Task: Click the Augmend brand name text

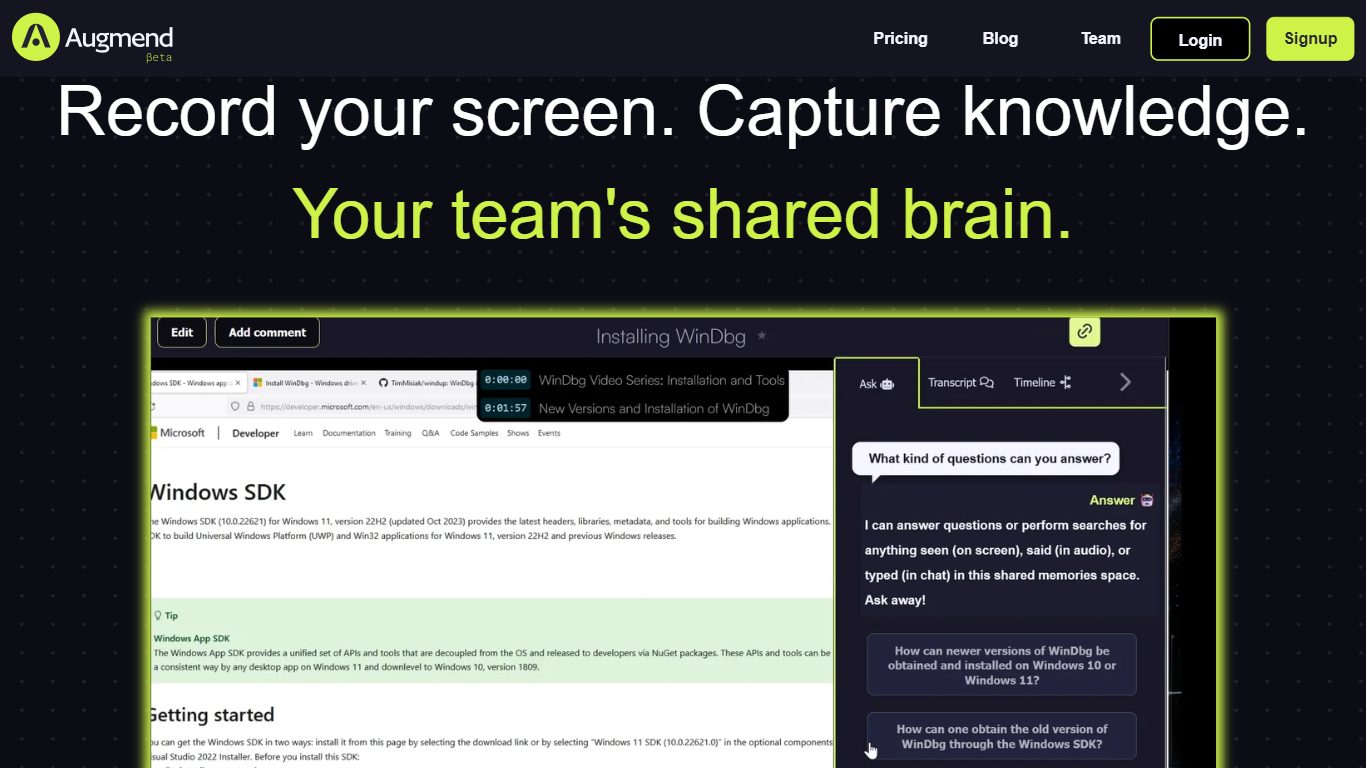Action: click(119, 38)
